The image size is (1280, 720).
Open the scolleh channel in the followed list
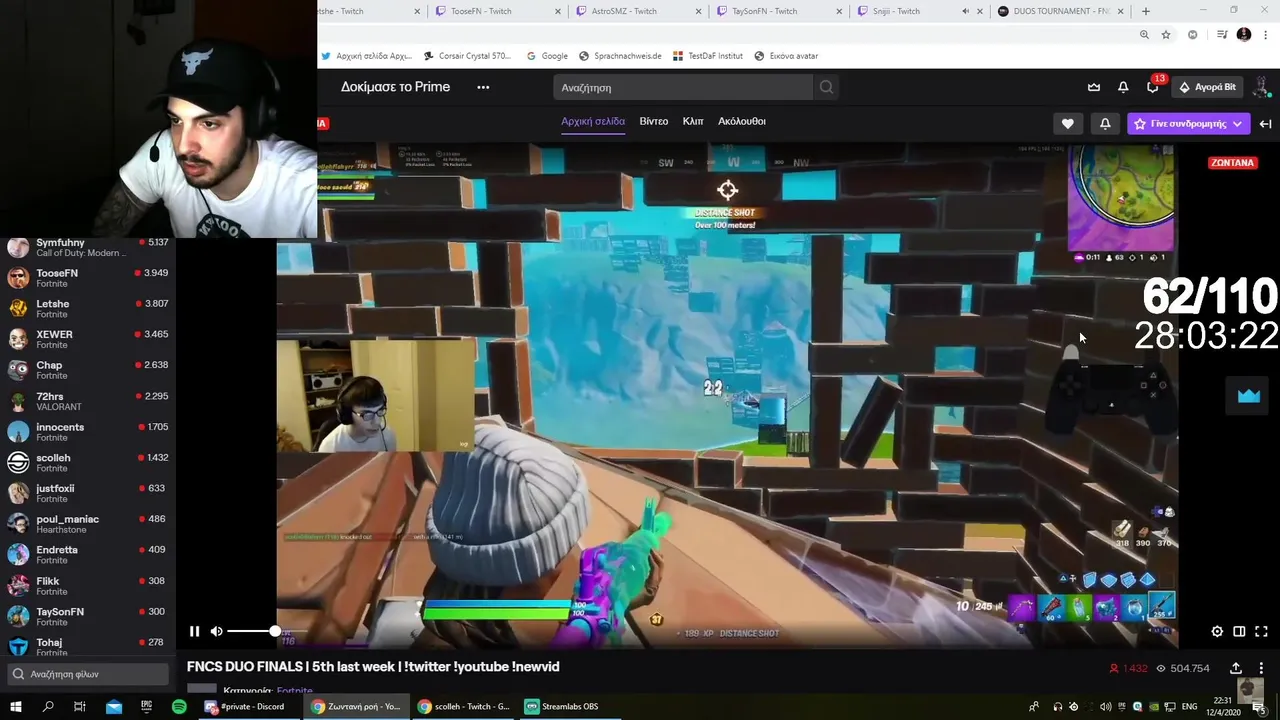click(x=88, y=463)
